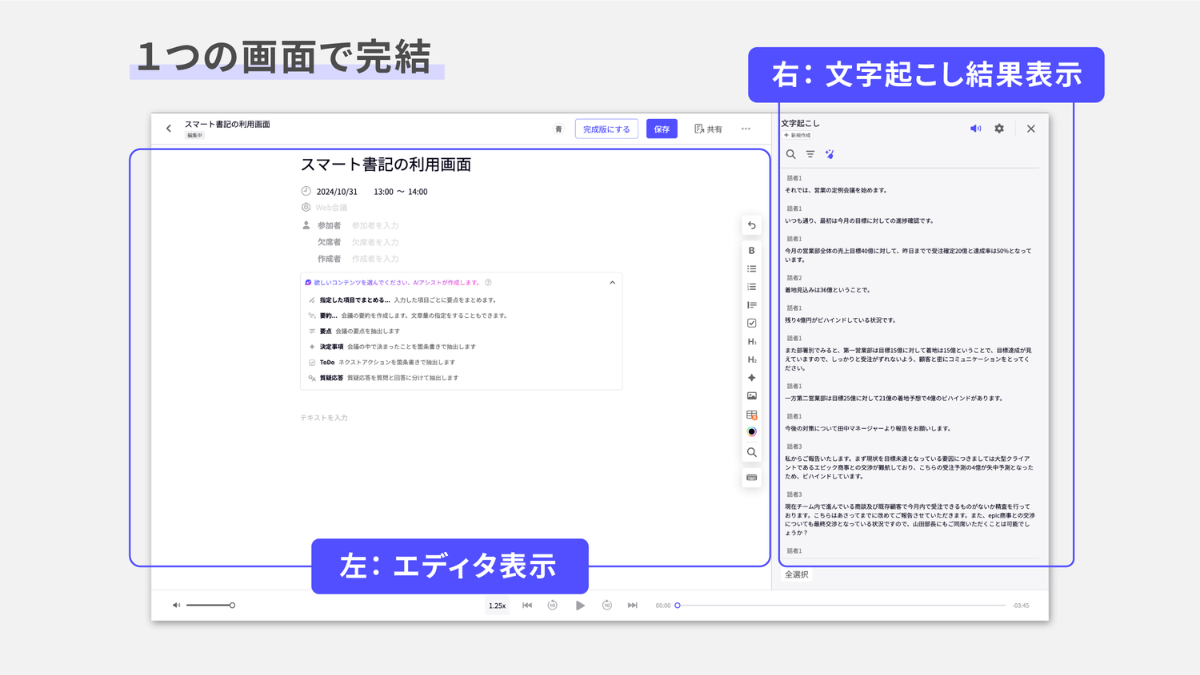
Task: Open transcription settings gear
Action: (999, 129)
